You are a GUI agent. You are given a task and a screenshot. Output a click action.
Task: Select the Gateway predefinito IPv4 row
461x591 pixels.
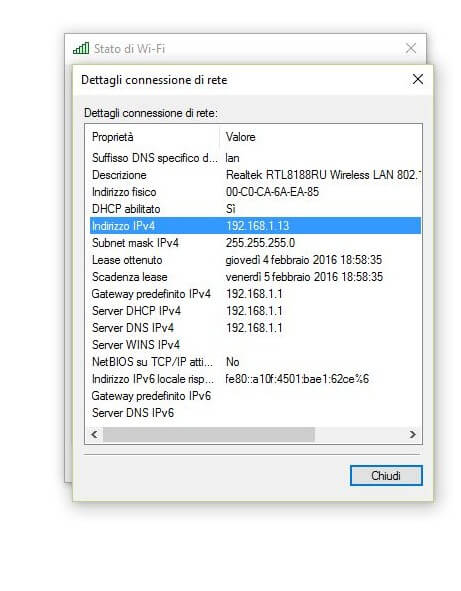click(255, 294)
